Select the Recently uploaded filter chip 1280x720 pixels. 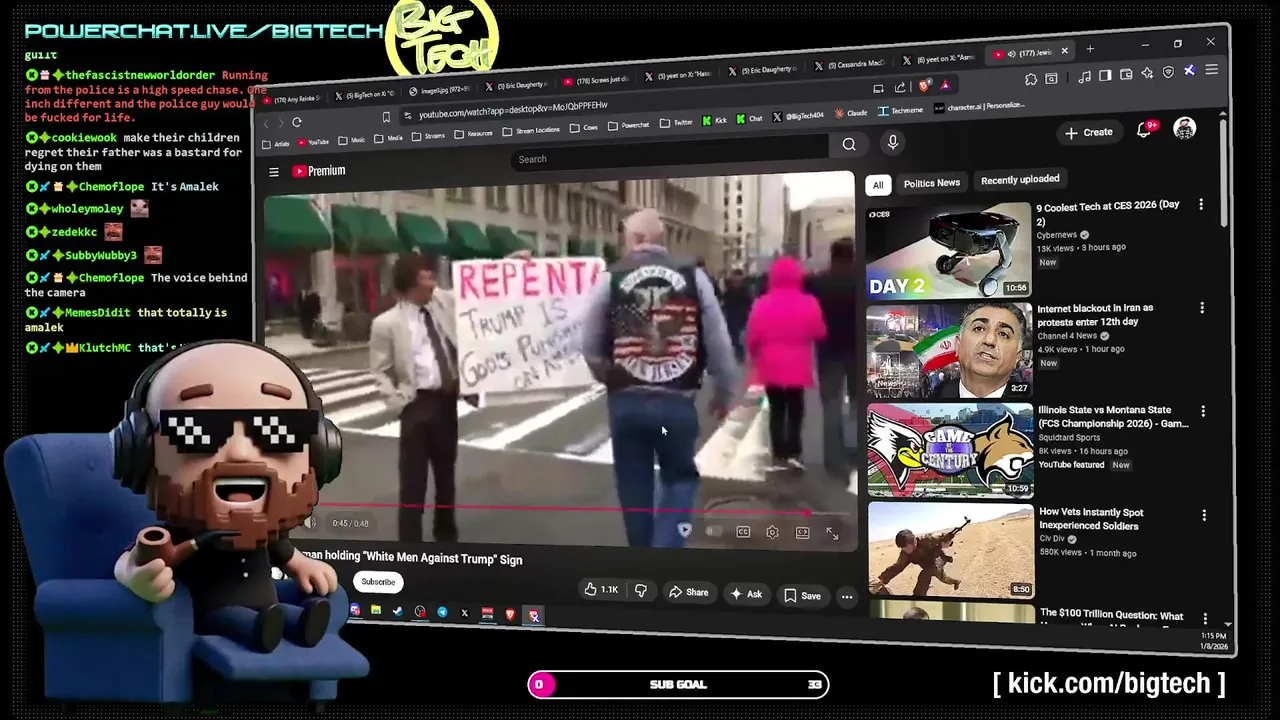click(1020, 180)
